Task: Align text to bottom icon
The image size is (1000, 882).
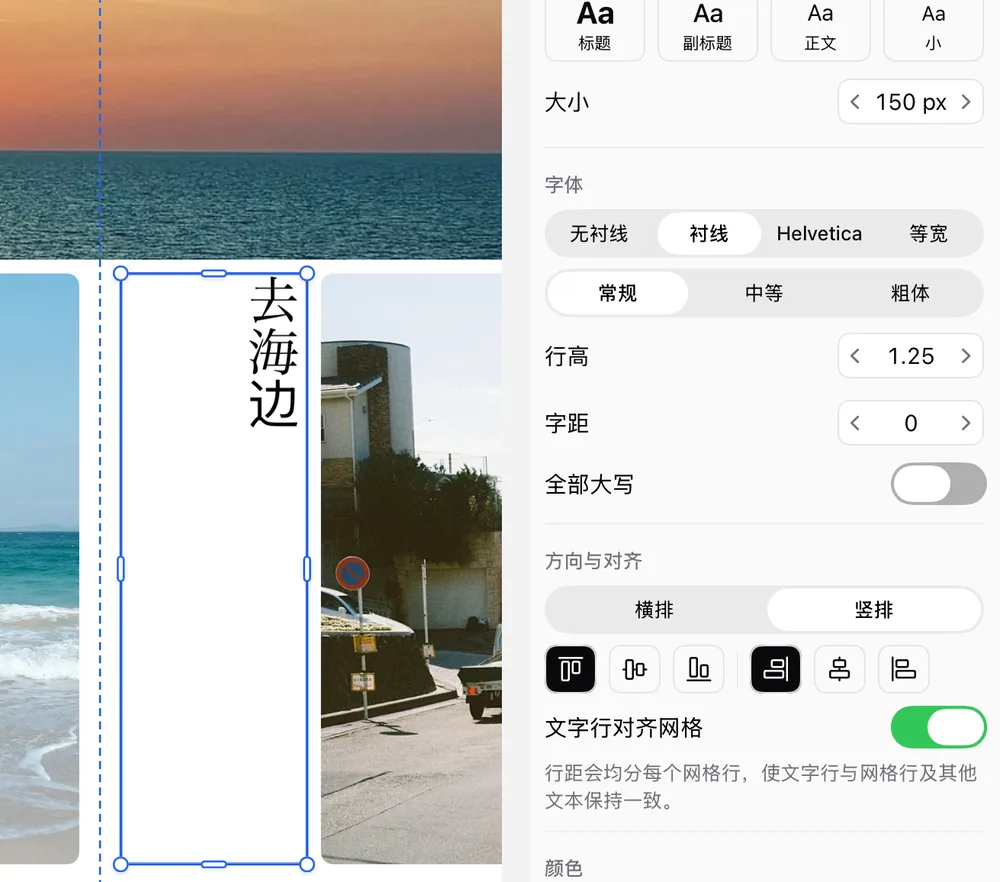Action: (698, 669)
